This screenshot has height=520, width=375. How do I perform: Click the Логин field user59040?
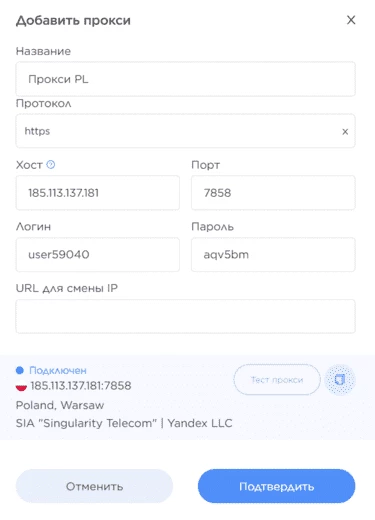[x=98, y=255]
